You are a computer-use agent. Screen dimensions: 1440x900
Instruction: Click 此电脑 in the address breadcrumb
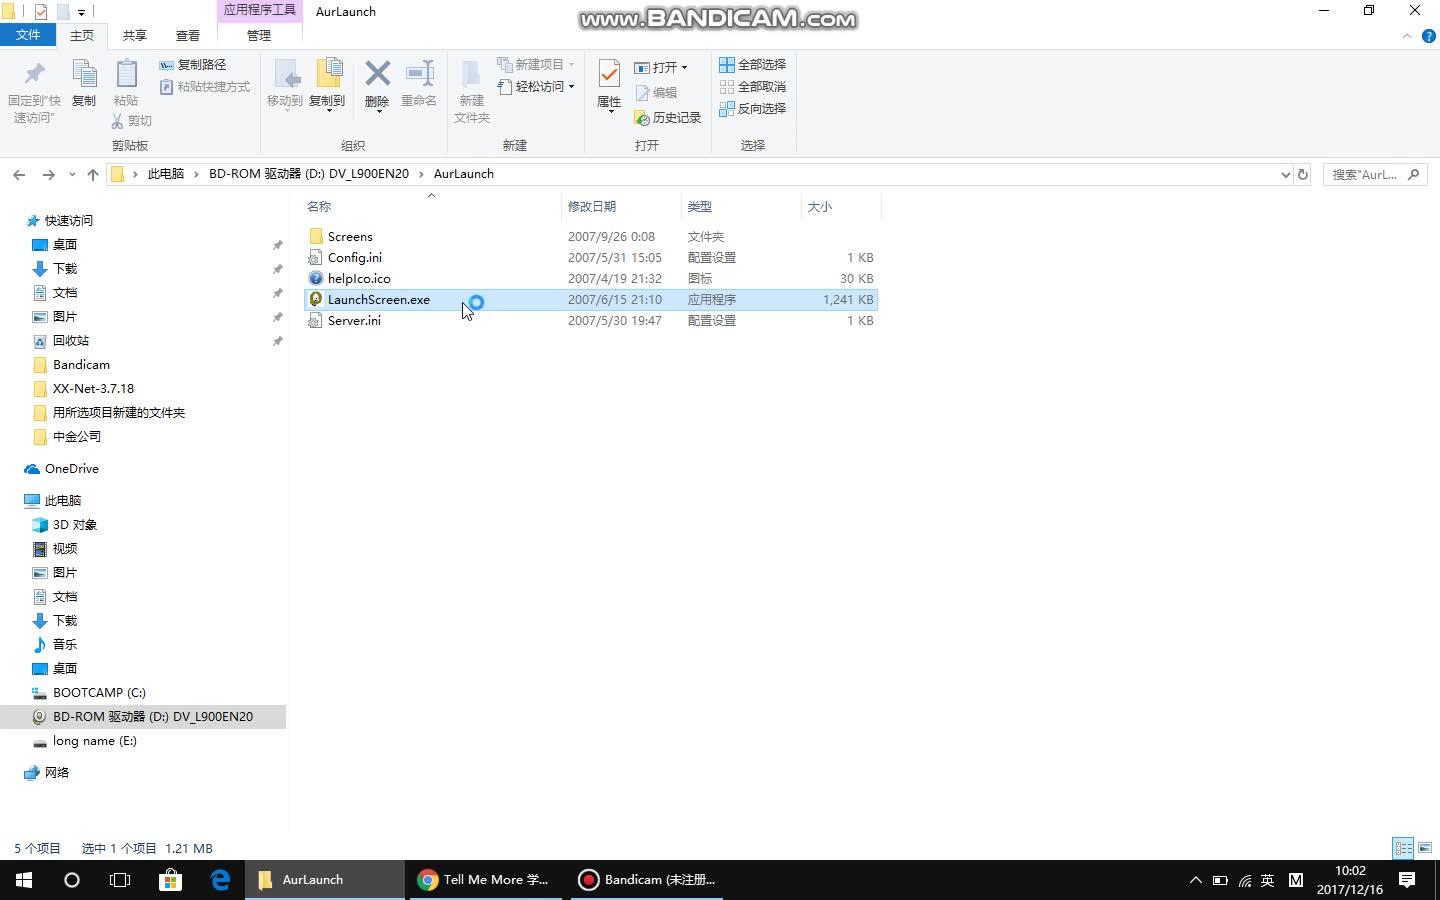pos(166,174)
